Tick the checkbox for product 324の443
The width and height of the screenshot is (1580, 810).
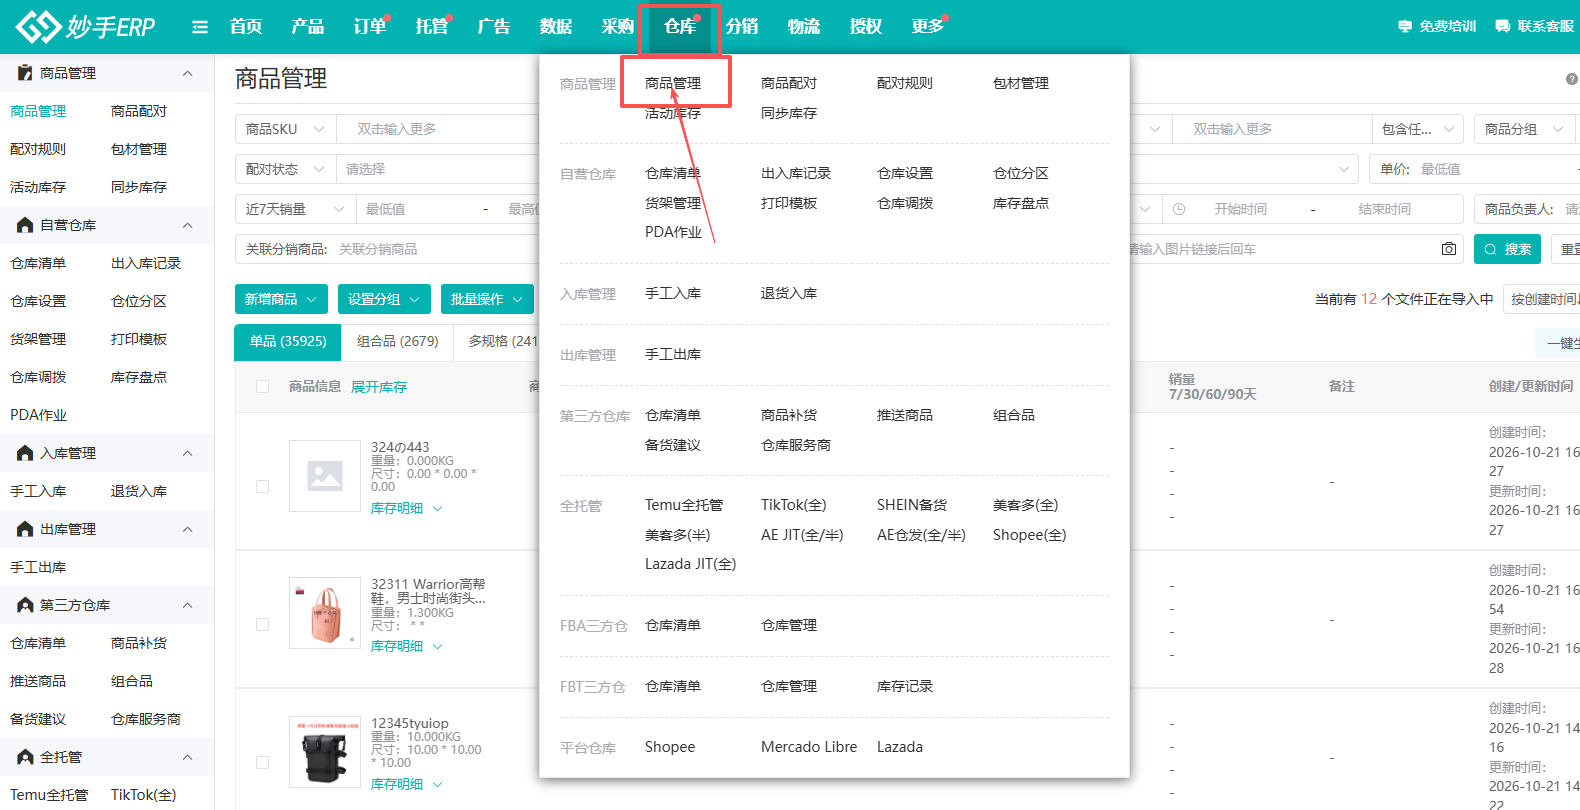(x=262, y=486)
